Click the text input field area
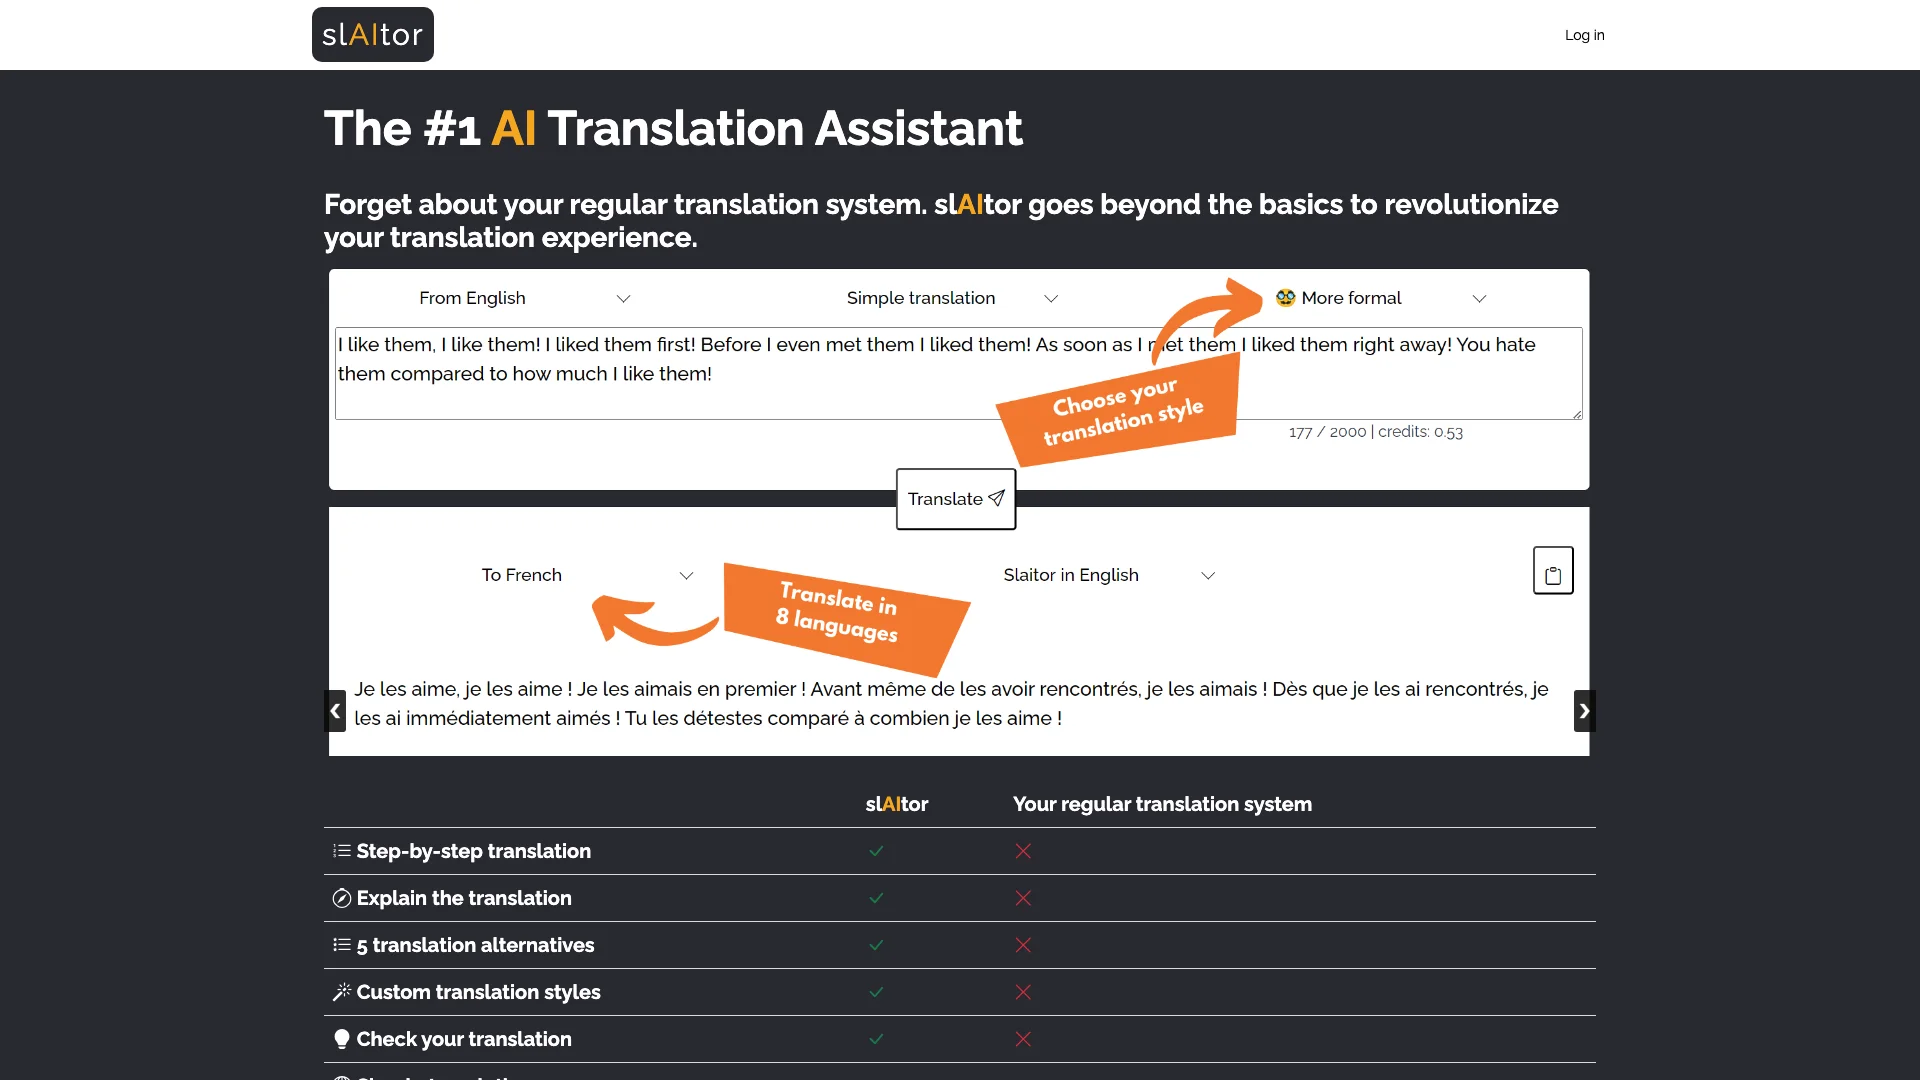Image resolution: width=1920 pixels, height=1080 pixels. coord(959,373)
